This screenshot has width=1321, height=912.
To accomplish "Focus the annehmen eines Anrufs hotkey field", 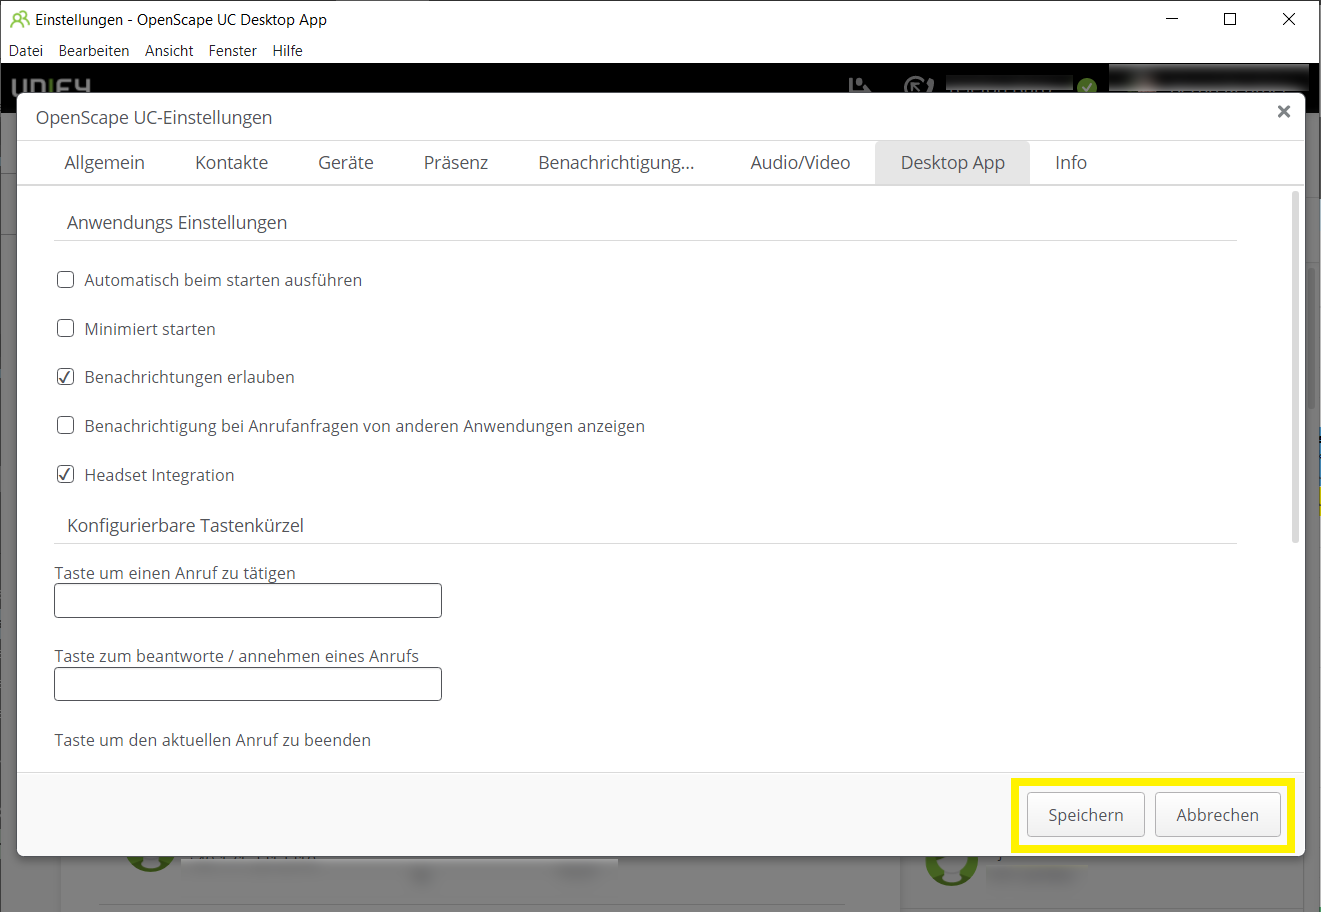I will 248,684.
